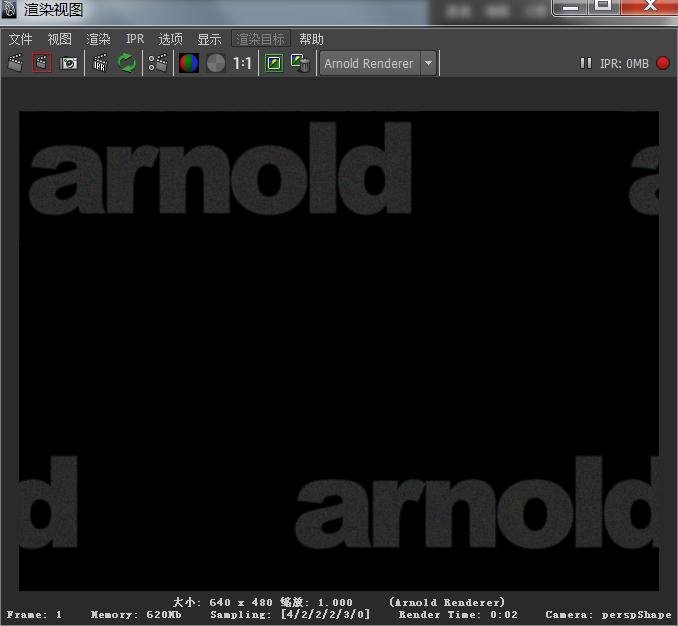The width and height of the screenshot is (678, 626).
Task: Click the 渲染视图 window title icon
Action: click(x=9, y=9)
